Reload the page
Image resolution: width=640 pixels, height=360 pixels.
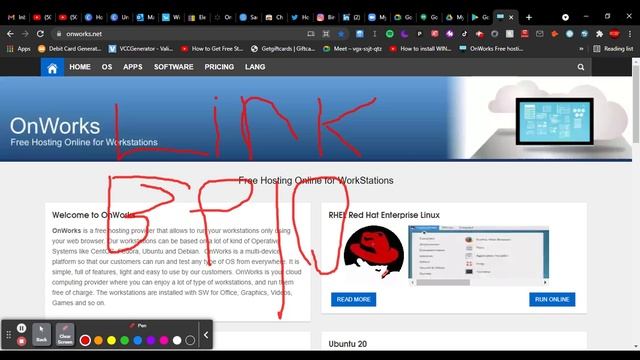click(40, 34)
